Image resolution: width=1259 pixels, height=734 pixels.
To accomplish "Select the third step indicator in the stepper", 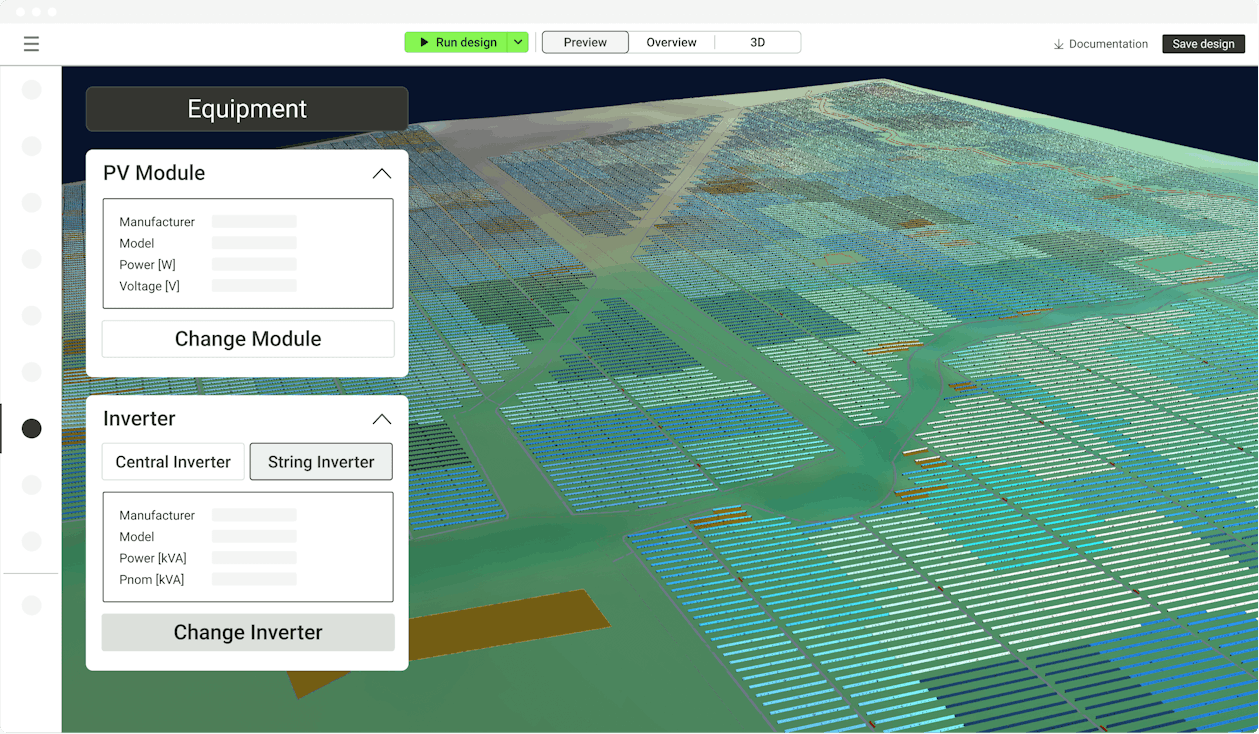I will [x=31, y=202].
